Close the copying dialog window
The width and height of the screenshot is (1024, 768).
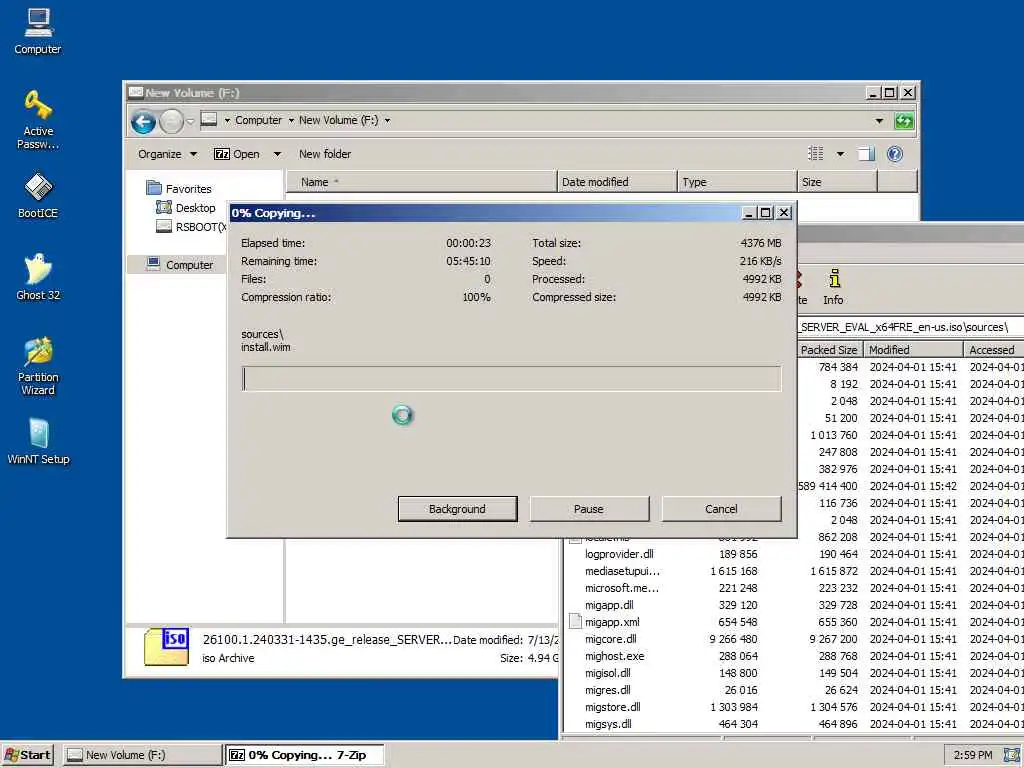[784, 213]
